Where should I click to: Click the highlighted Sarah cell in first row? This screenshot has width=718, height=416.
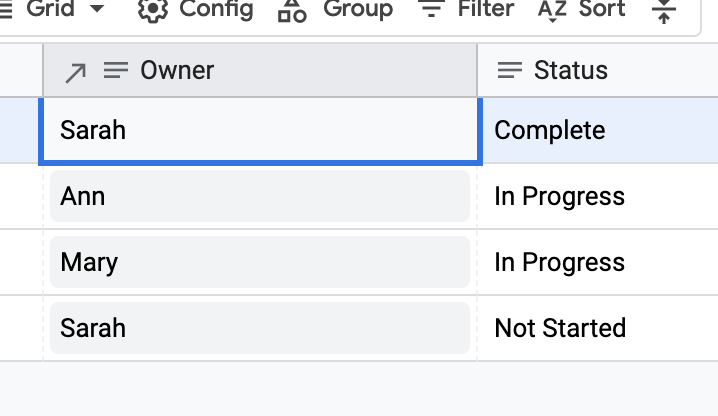[x=259, y=130]
